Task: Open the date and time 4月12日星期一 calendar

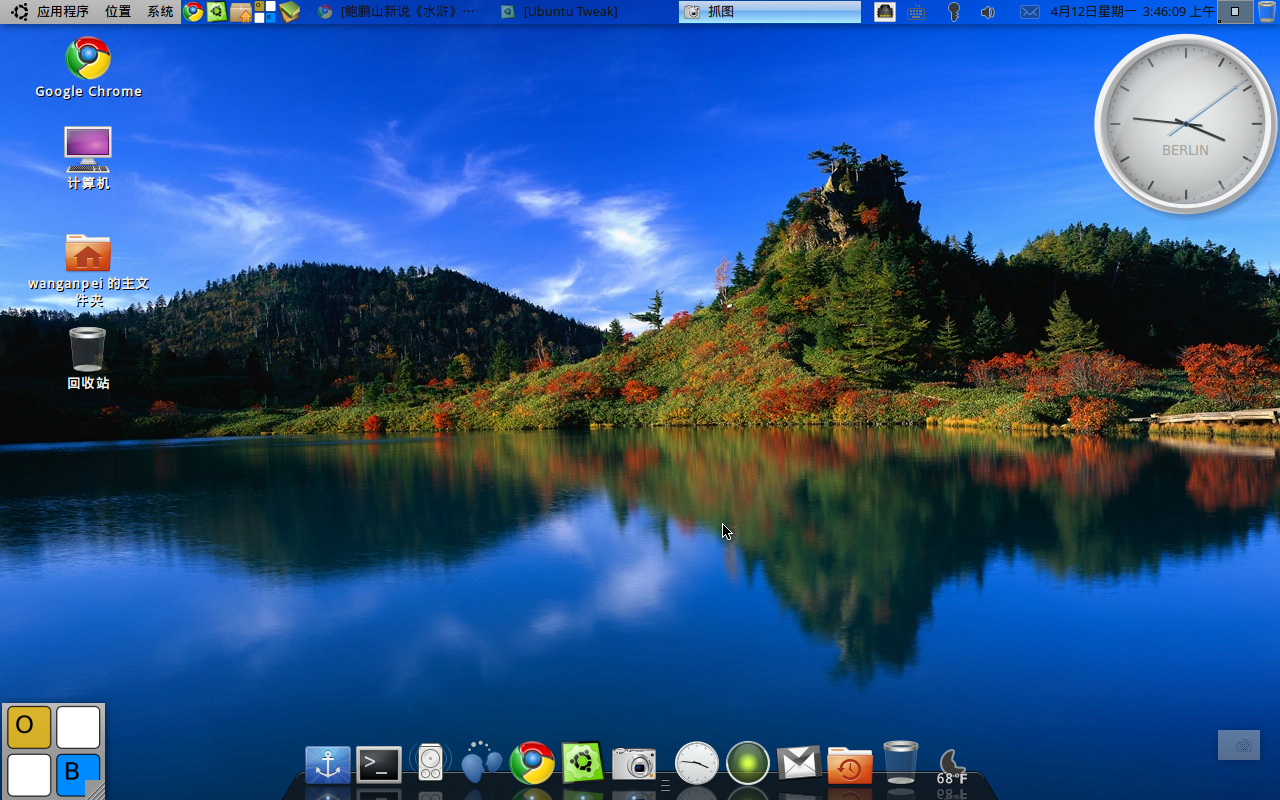Action: (x=1132, y=12)
